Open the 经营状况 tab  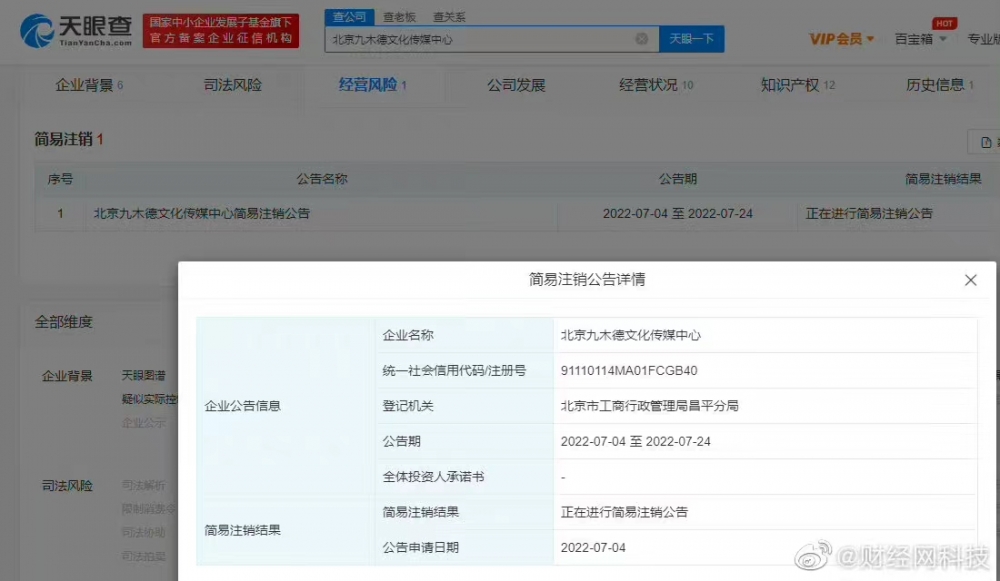pos(647,85)
